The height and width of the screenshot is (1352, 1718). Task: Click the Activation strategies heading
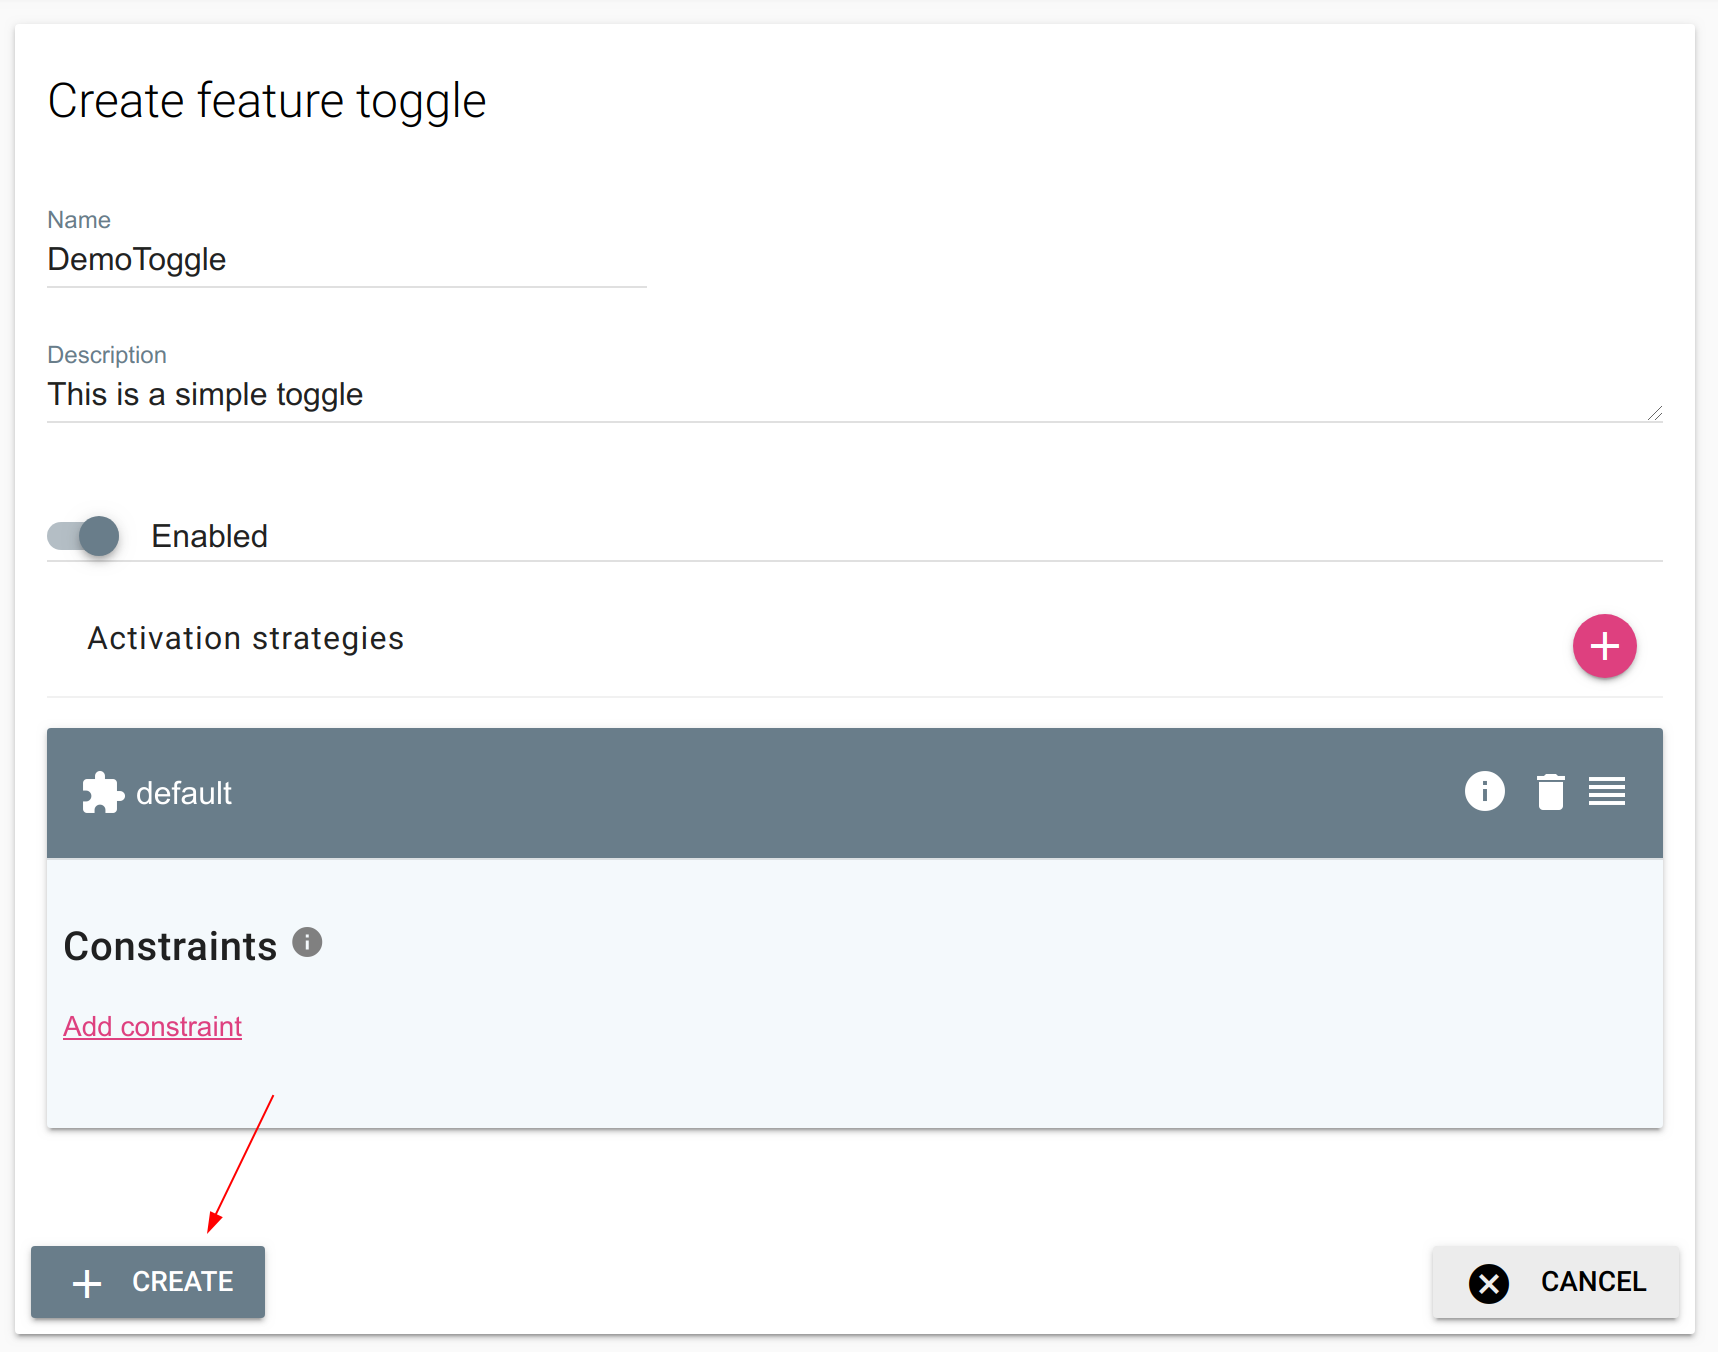[245, 638]
